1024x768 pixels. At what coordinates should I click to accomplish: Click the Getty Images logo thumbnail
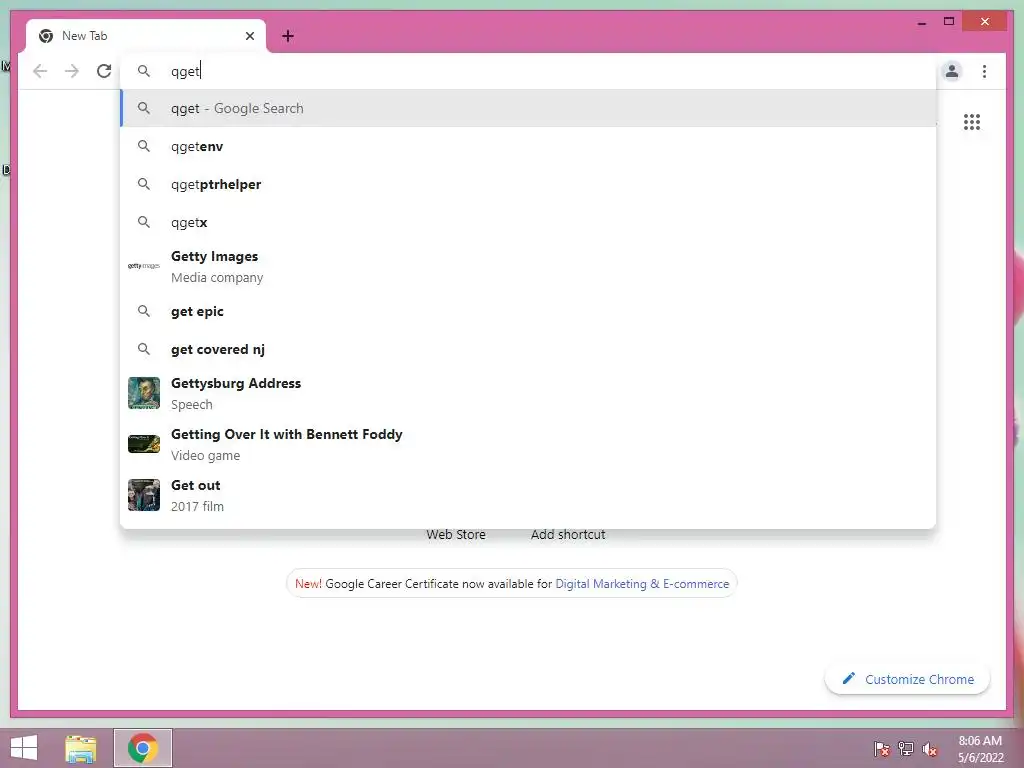tap(144, 266)
